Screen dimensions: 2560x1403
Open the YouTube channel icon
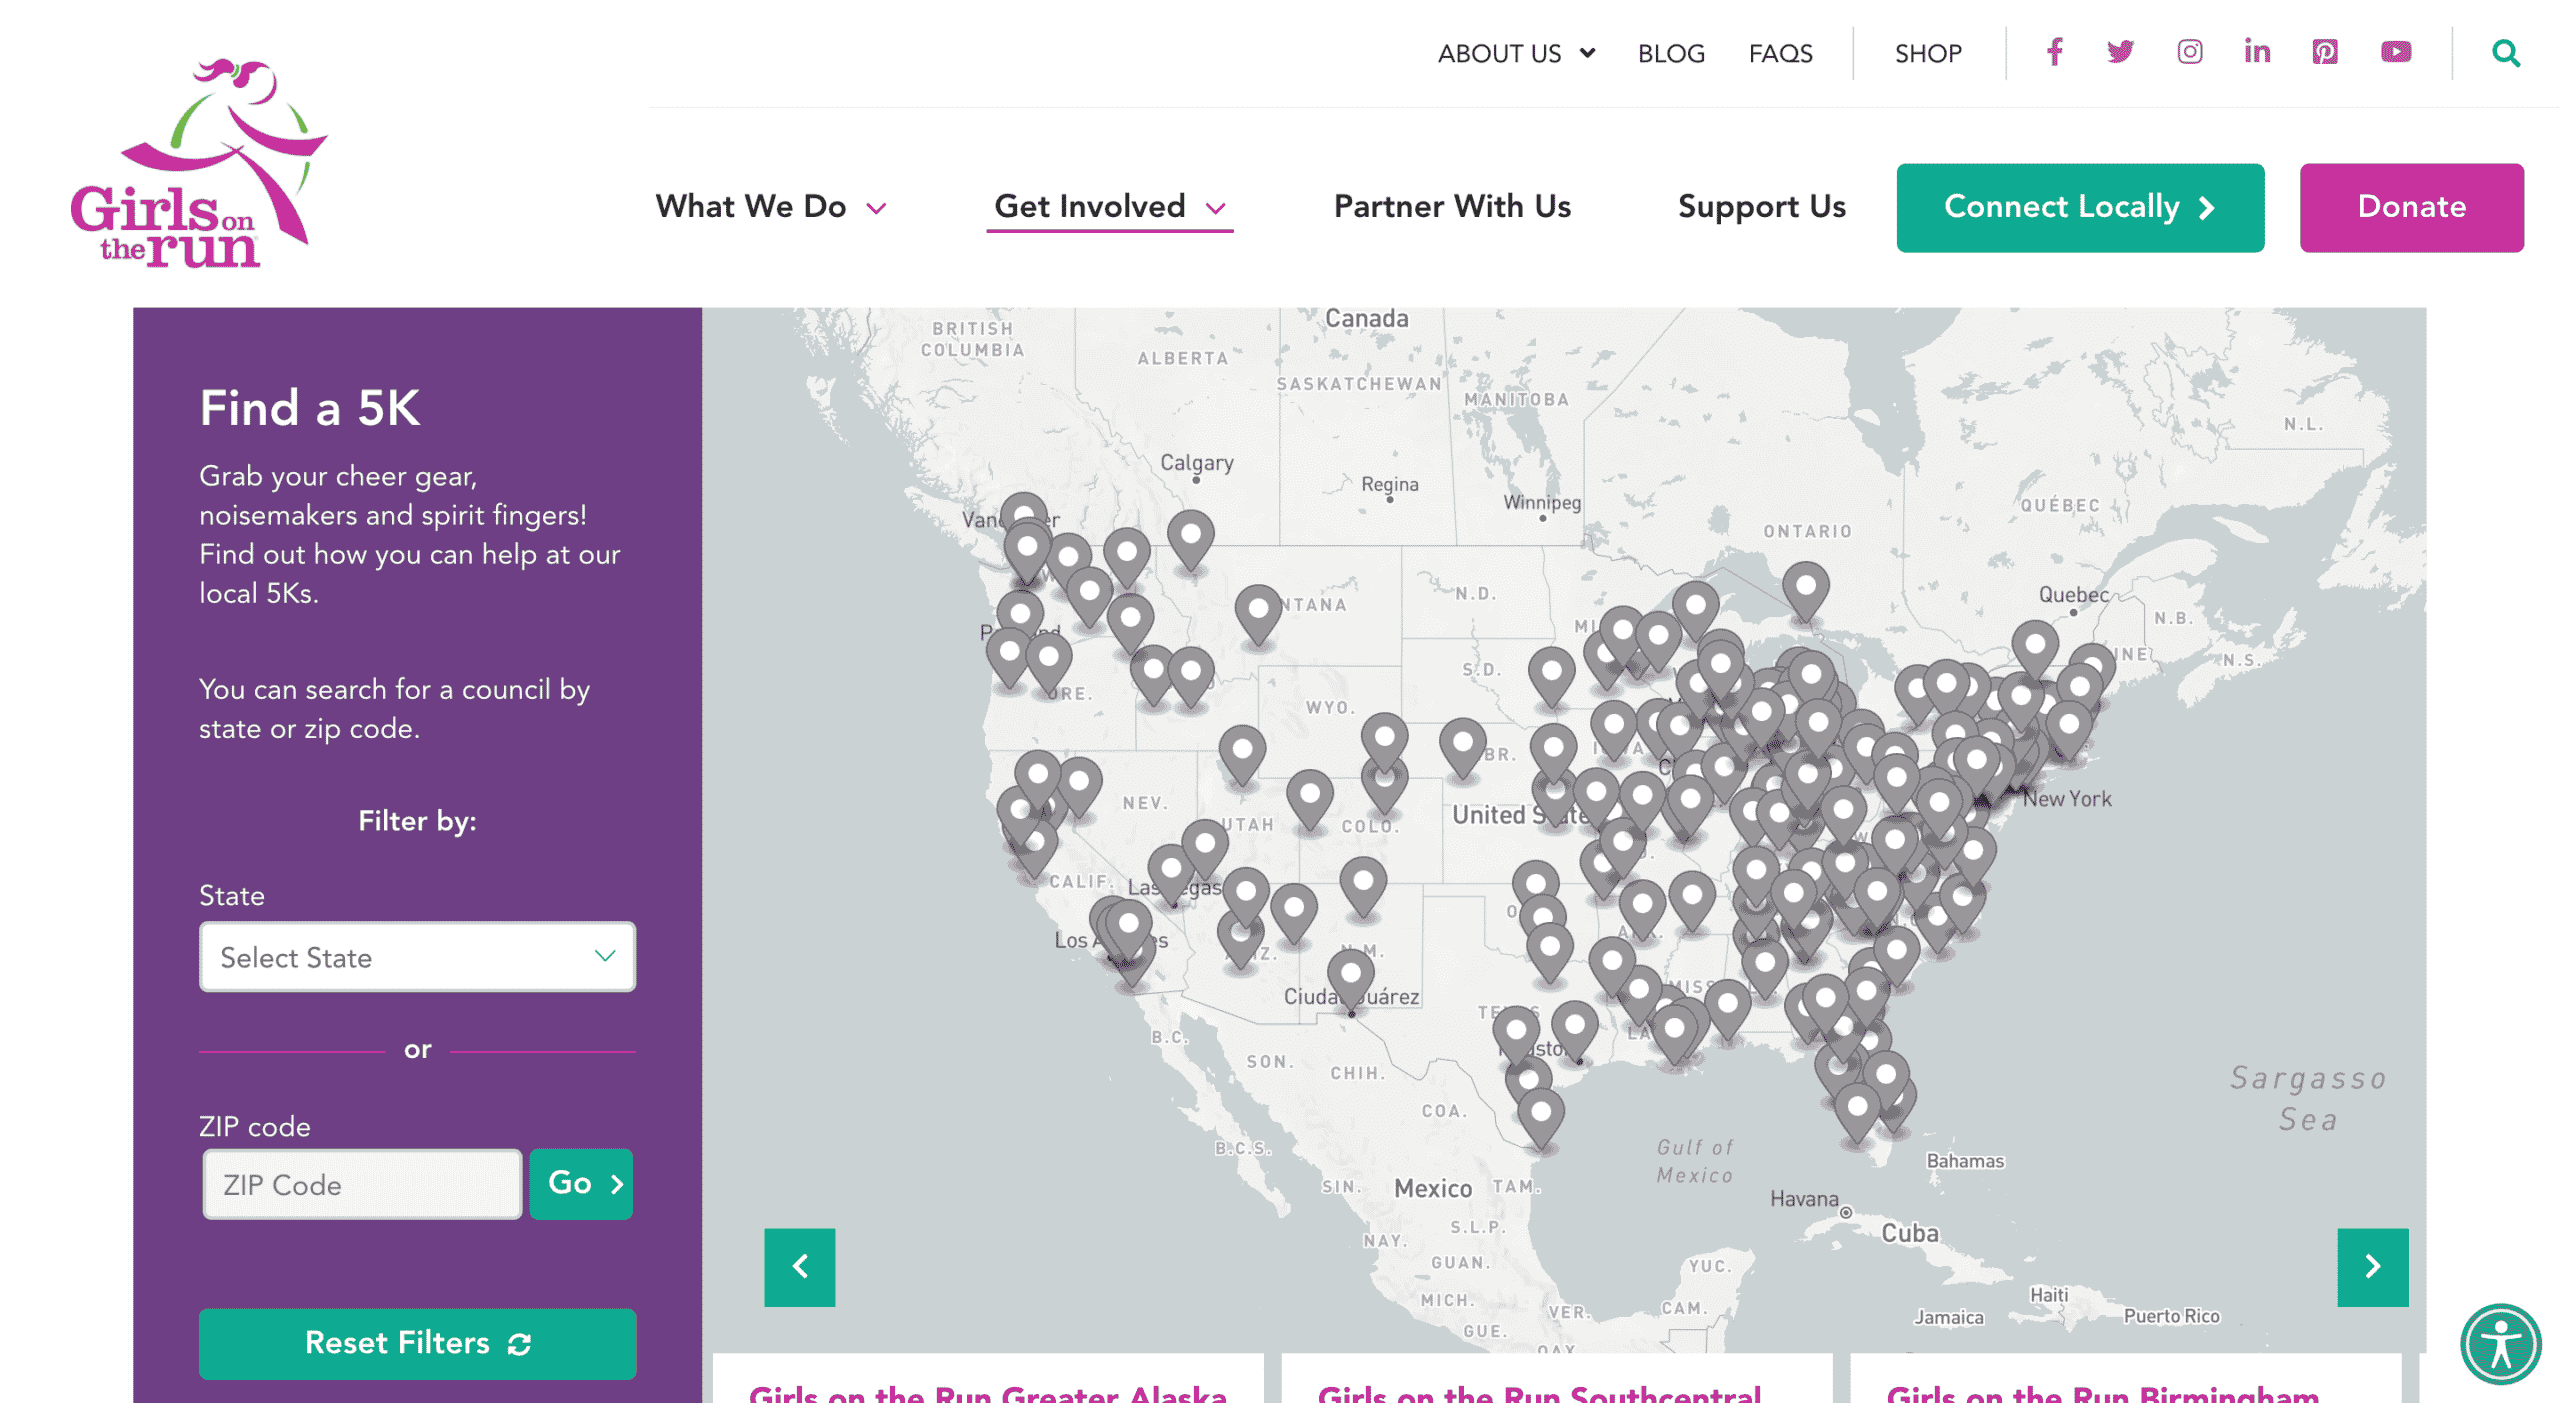tap(2394, 52)
